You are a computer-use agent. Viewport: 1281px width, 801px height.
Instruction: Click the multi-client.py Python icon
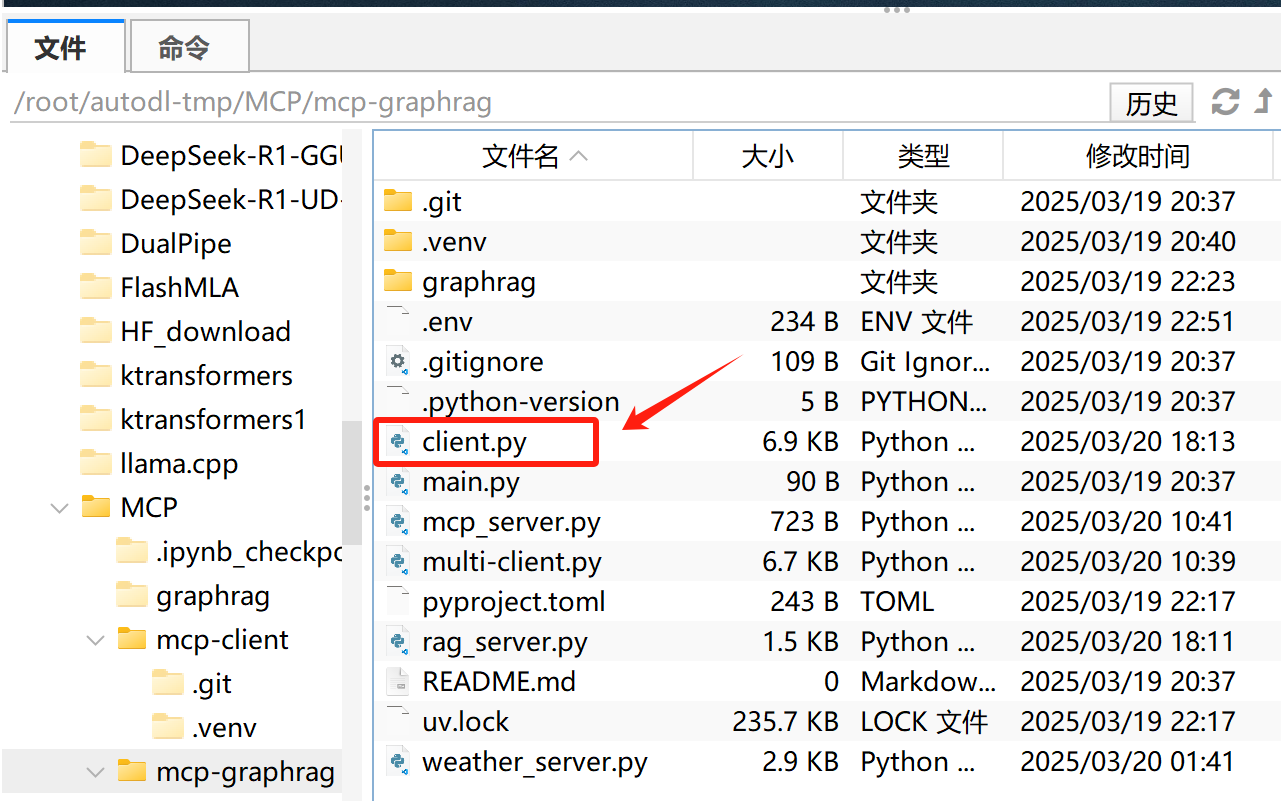coord(398,561)
